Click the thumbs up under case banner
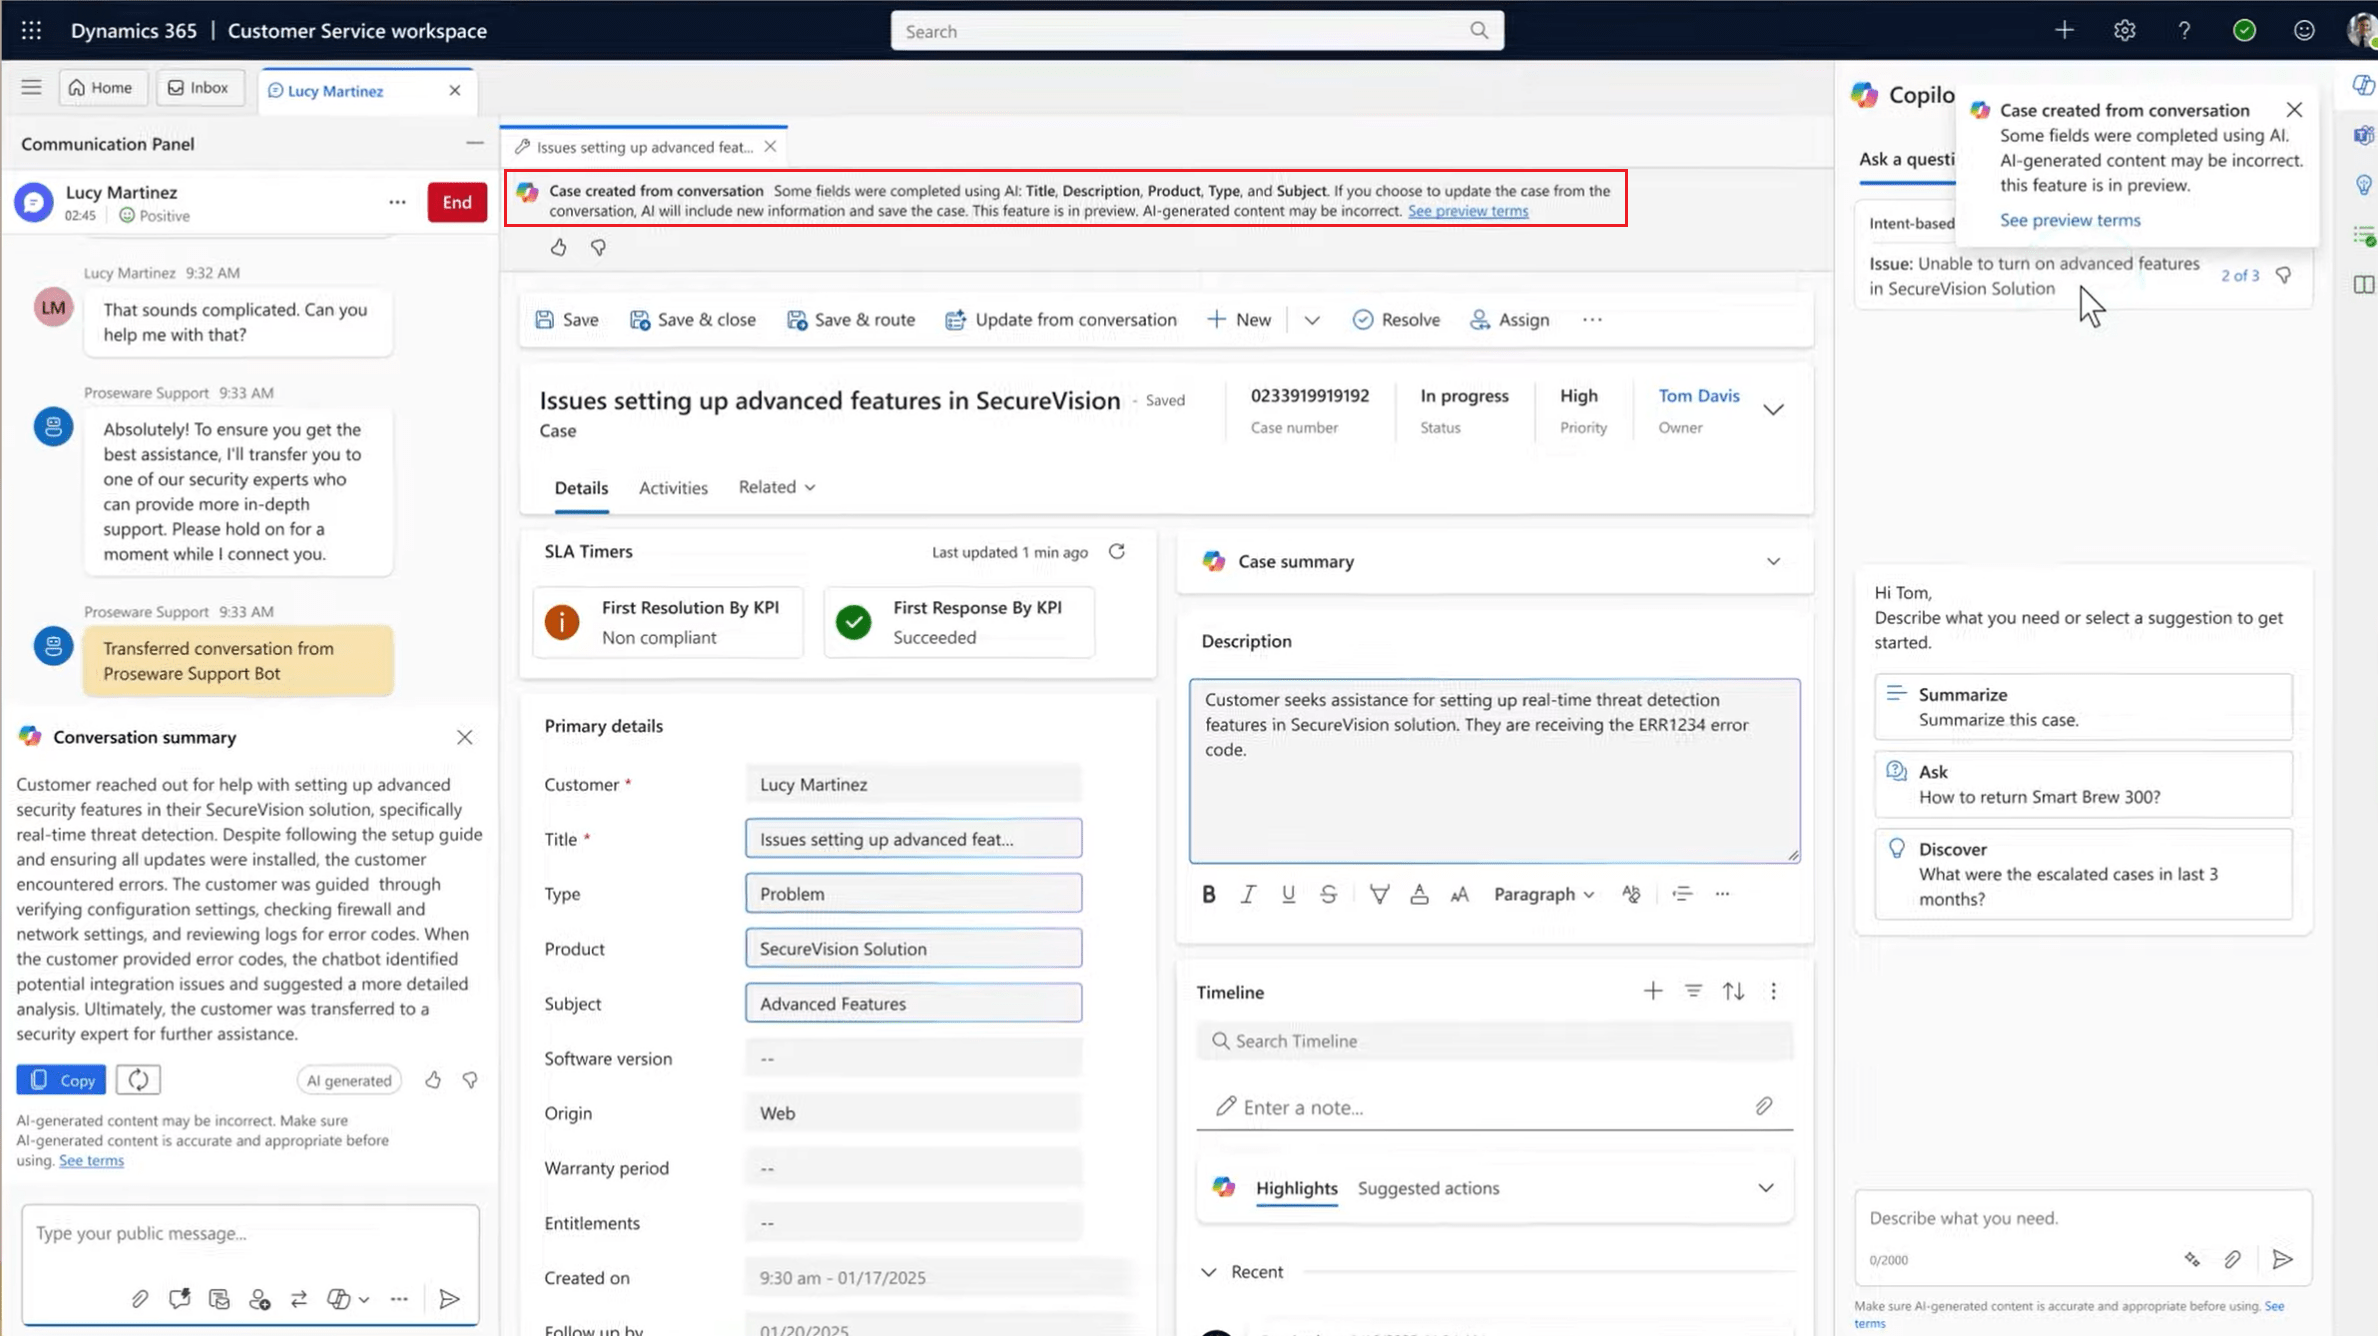This screenshot has height=1336, width=2378. click(558, 247)
